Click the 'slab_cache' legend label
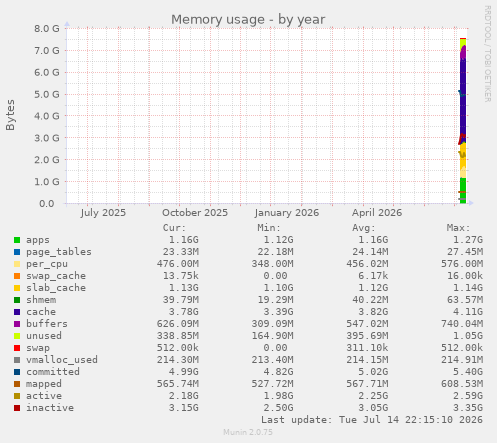497x443 pixels. 56,288
